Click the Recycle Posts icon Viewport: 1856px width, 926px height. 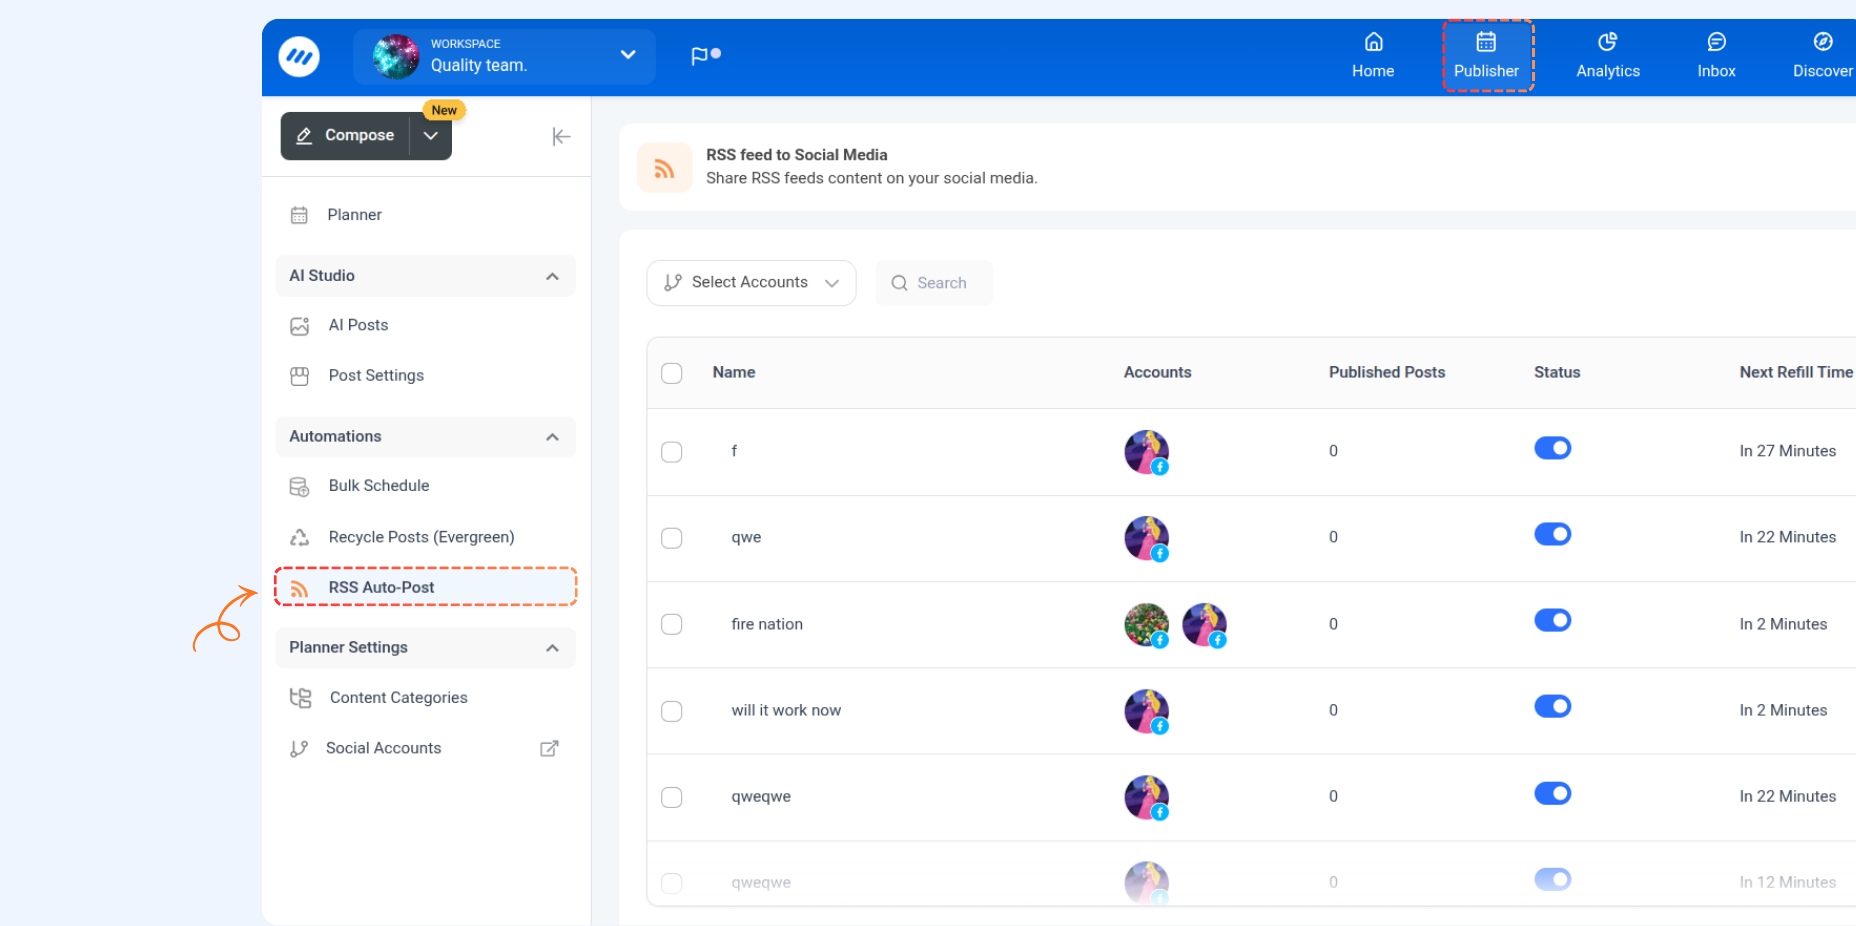(x=299, y=538)
